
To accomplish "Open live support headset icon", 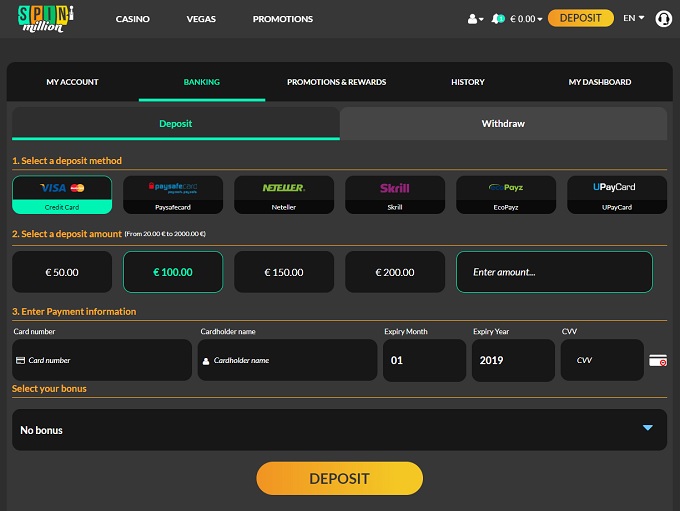I will pyautogui.click(x=663, y=19).
